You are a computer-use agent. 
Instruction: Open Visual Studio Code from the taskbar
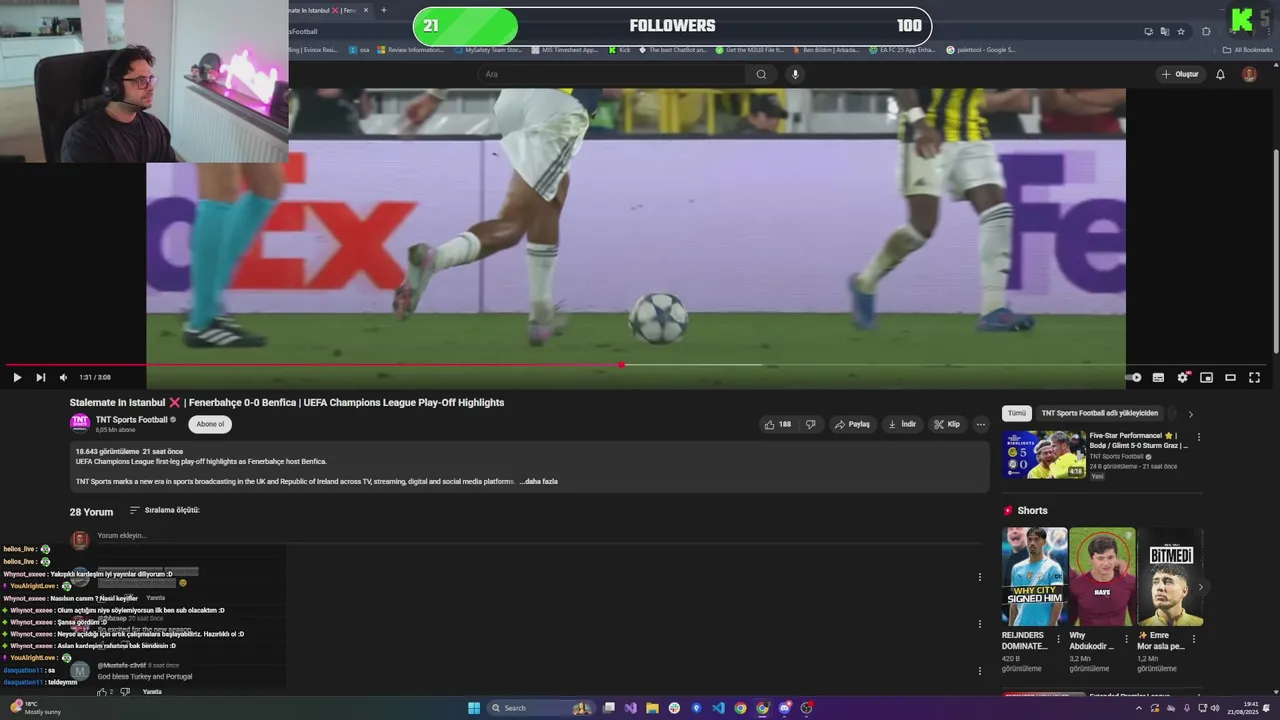click(x=718, y=708)
